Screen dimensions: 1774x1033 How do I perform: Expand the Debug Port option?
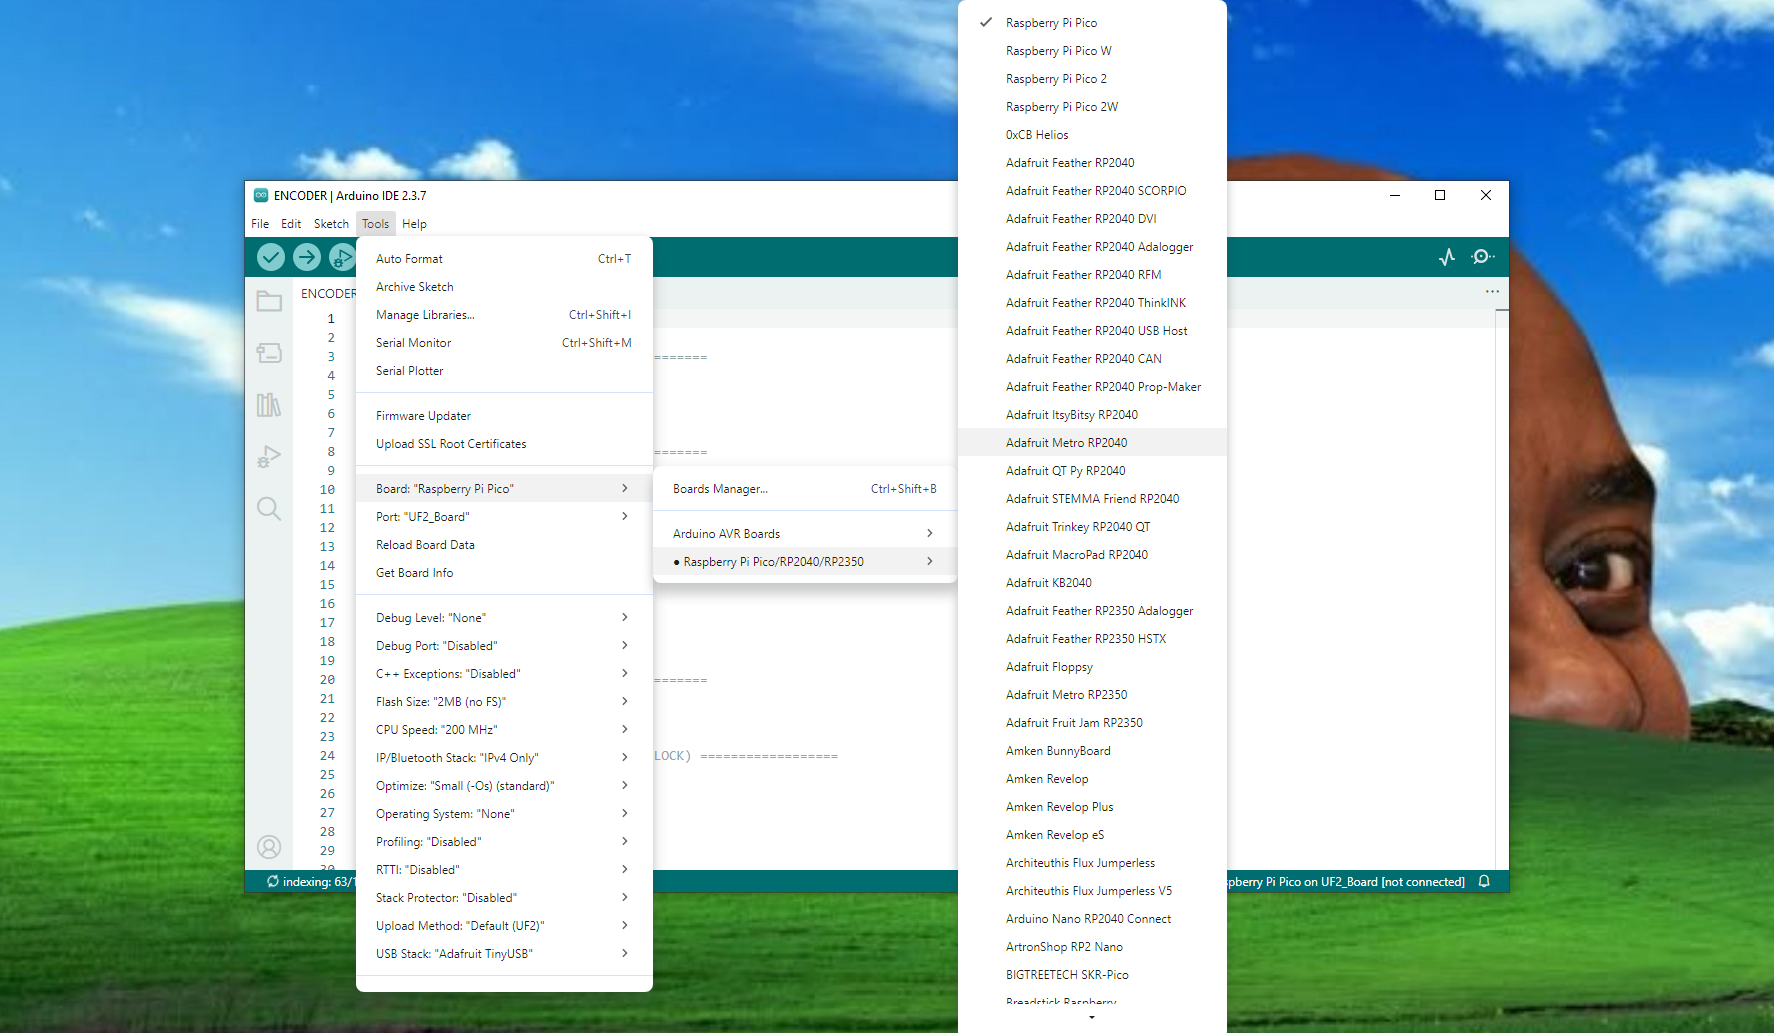[x=504, y=646]
